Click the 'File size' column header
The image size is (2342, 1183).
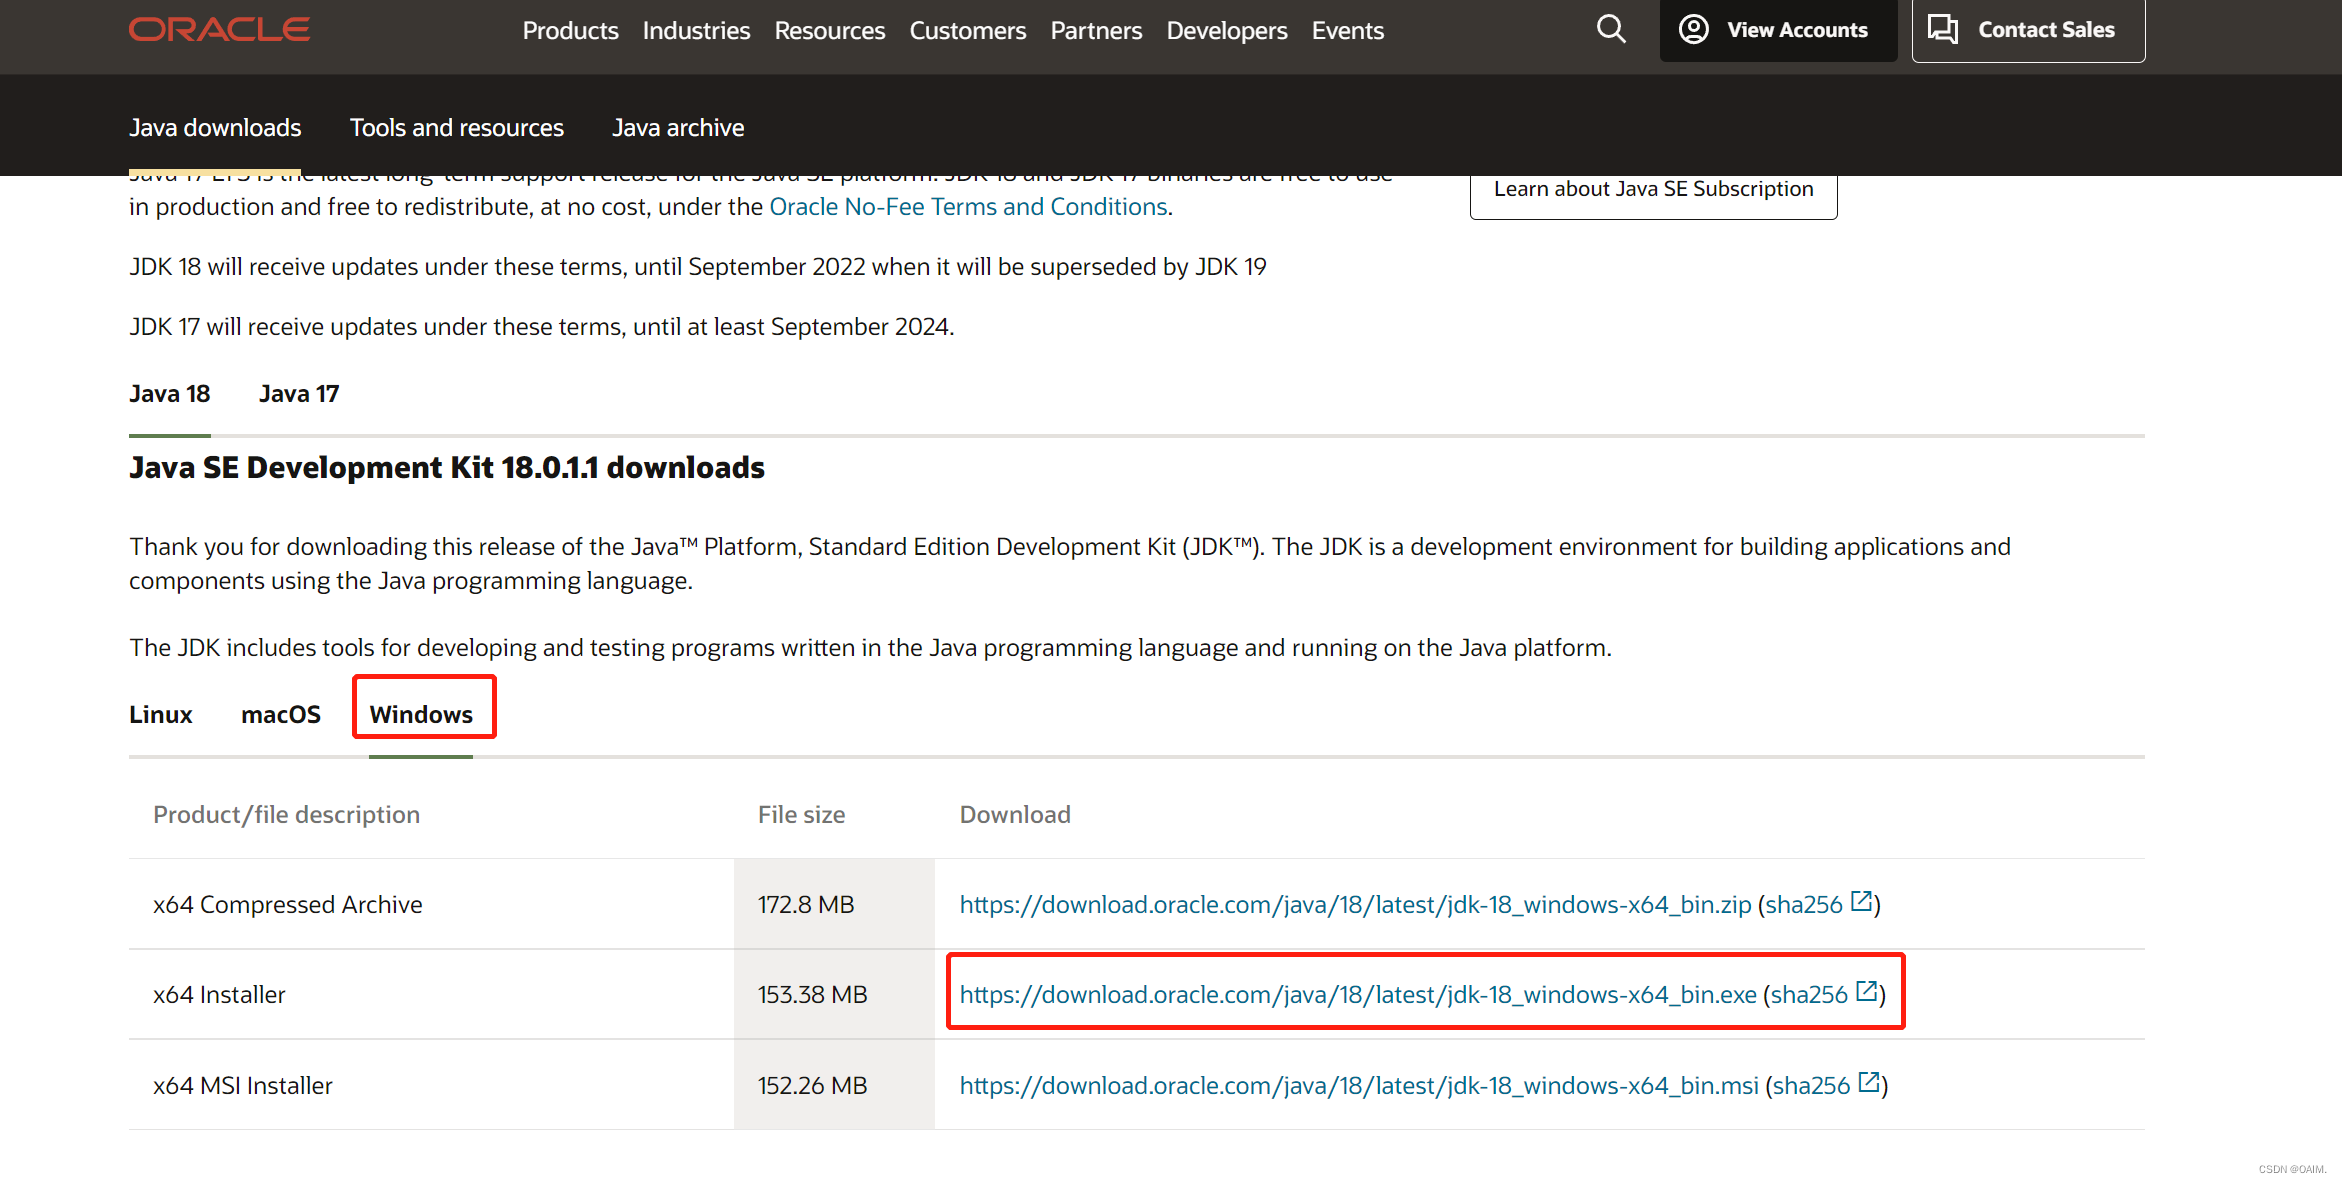click(x=801, y=815)
